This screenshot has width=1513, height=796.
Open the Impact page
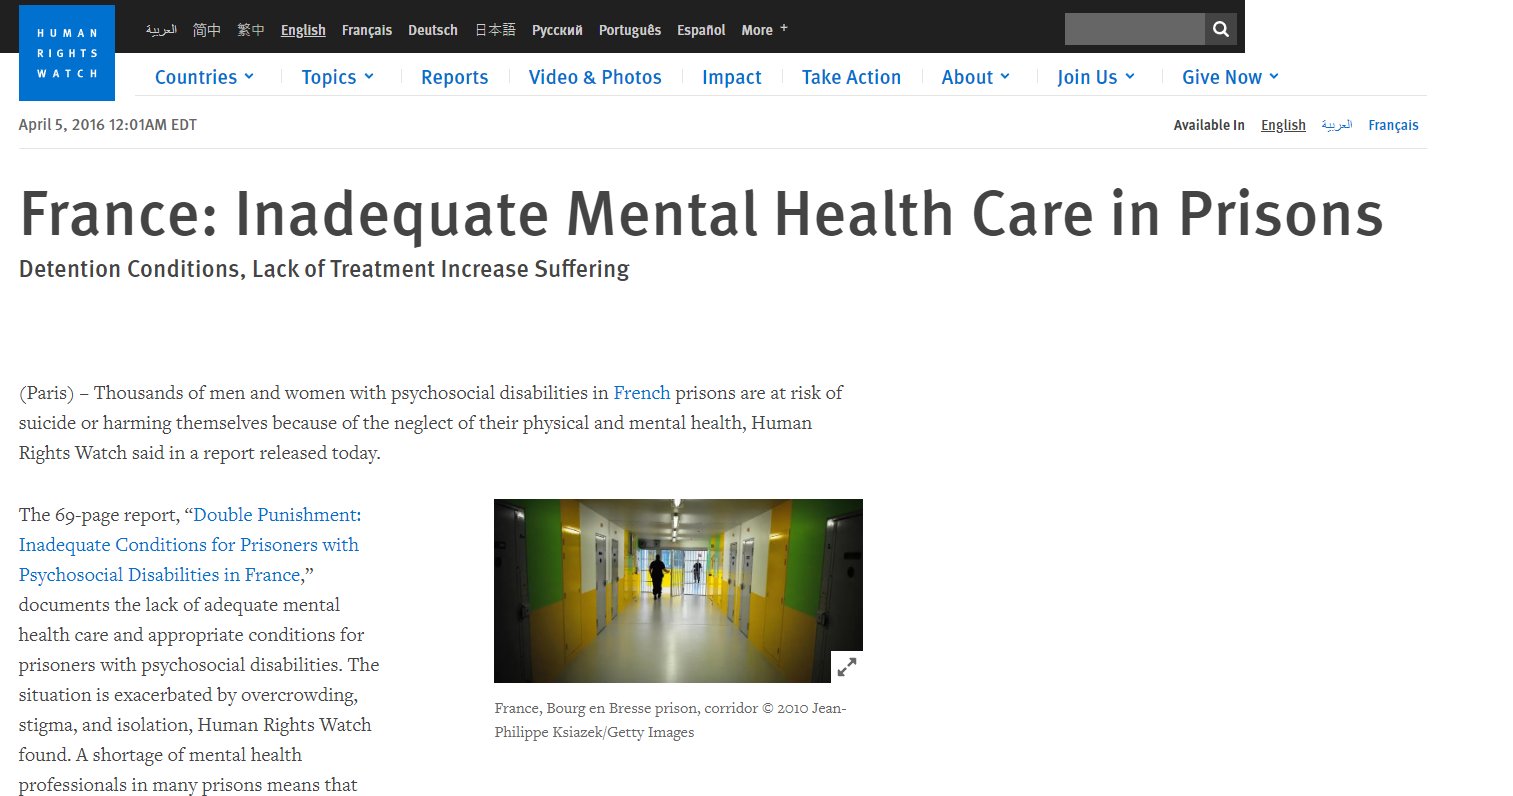pos(732,77)
